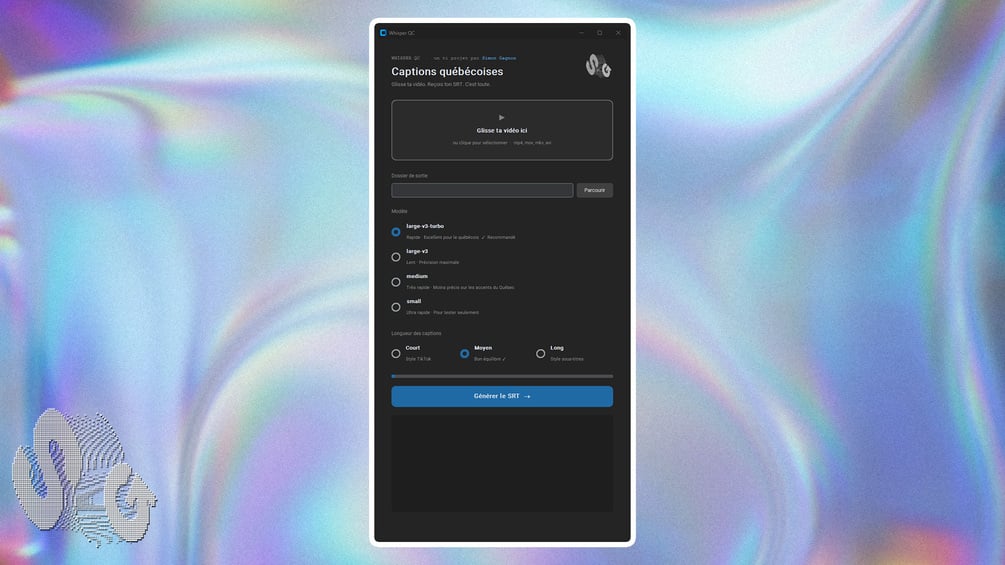Screen dimensions: 1005x565
Task: Click the Glisse ta vidéo ici text
Action: (502, 131)
